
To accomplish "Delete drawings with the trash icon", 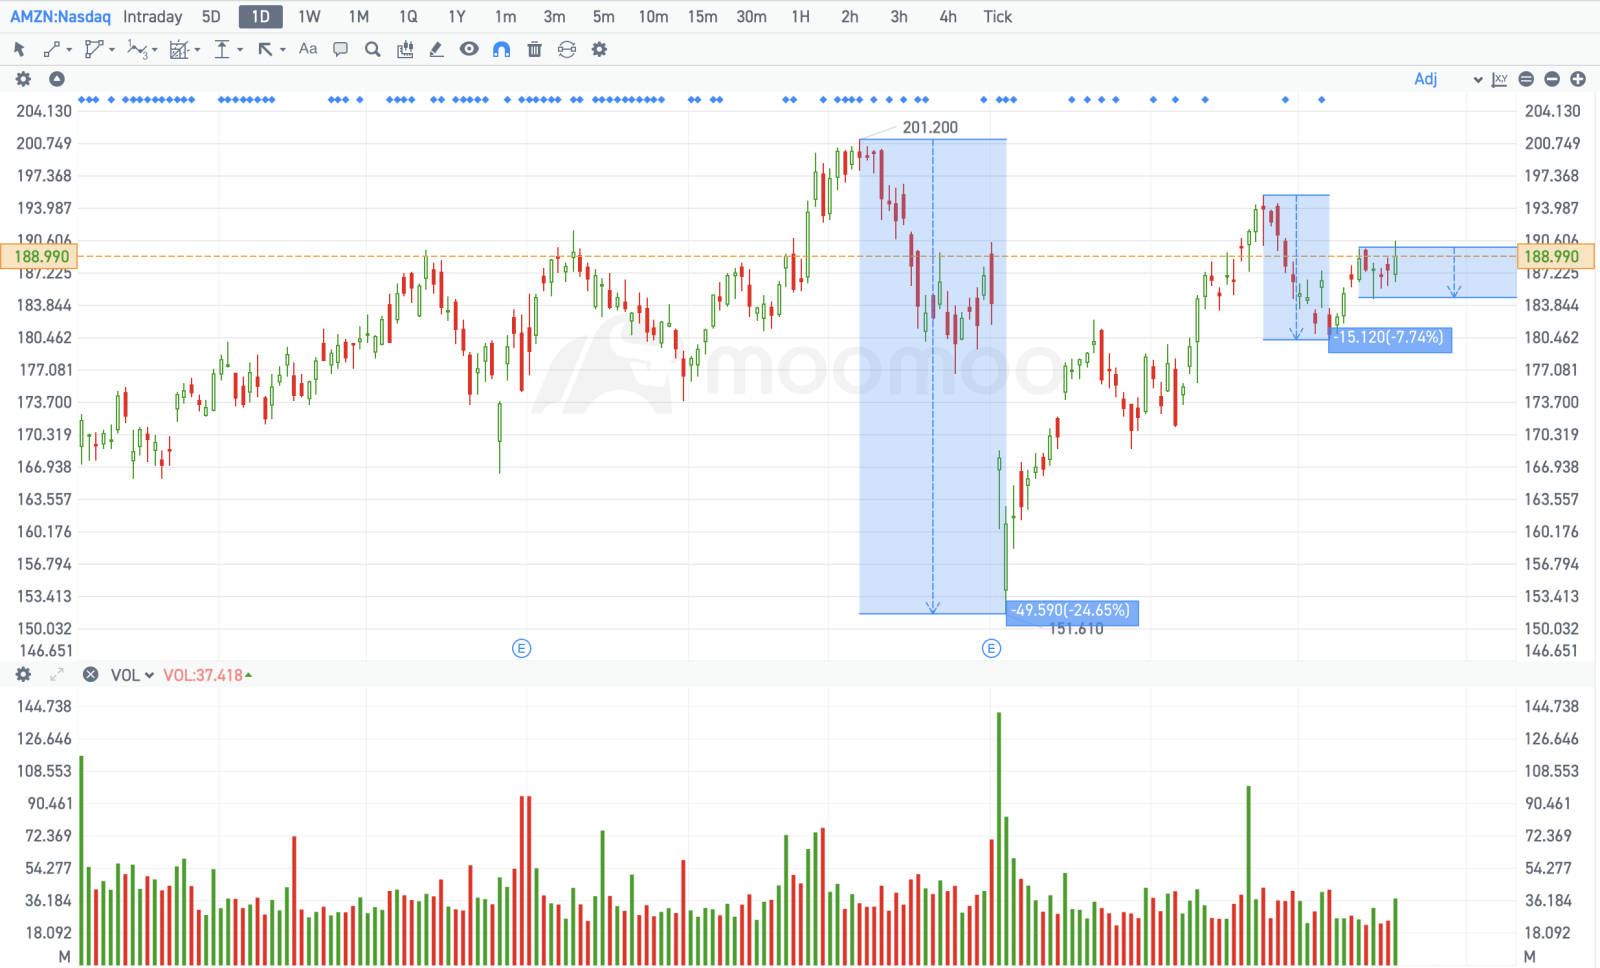I will [535, 49].
